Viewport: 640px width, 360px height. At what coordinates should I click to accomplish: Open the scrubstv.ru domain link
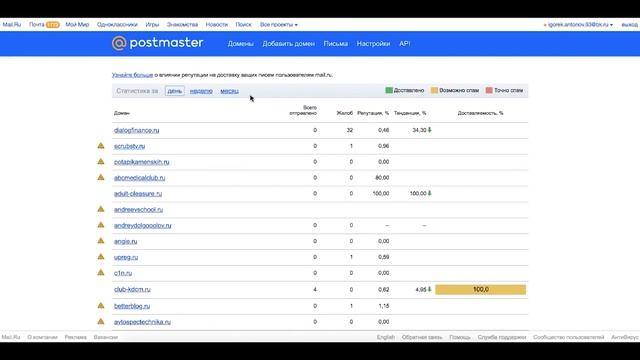tap(129, 146)
